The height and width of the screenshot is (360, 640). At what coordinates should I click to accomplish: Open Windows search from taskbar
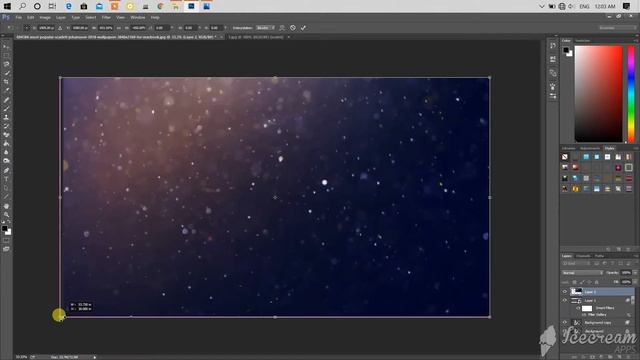point(22,6)
